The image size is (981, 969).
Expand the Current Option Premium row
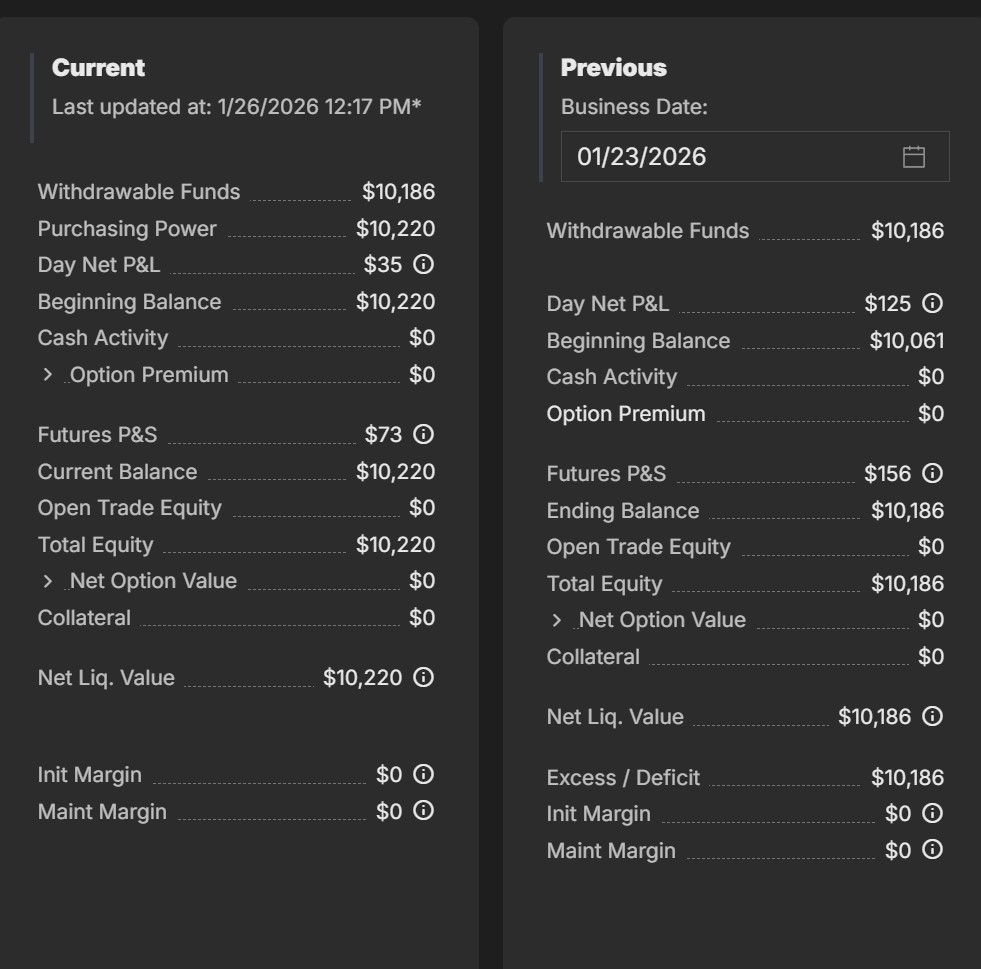(47, 375)
